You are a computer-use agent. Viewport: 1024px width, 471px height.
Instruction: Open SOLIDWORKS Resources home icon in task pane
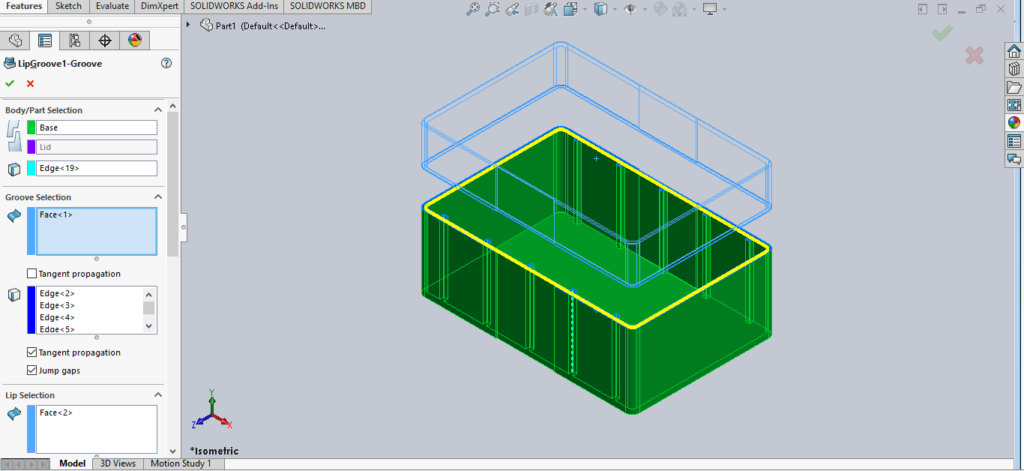coord(1014,52)
